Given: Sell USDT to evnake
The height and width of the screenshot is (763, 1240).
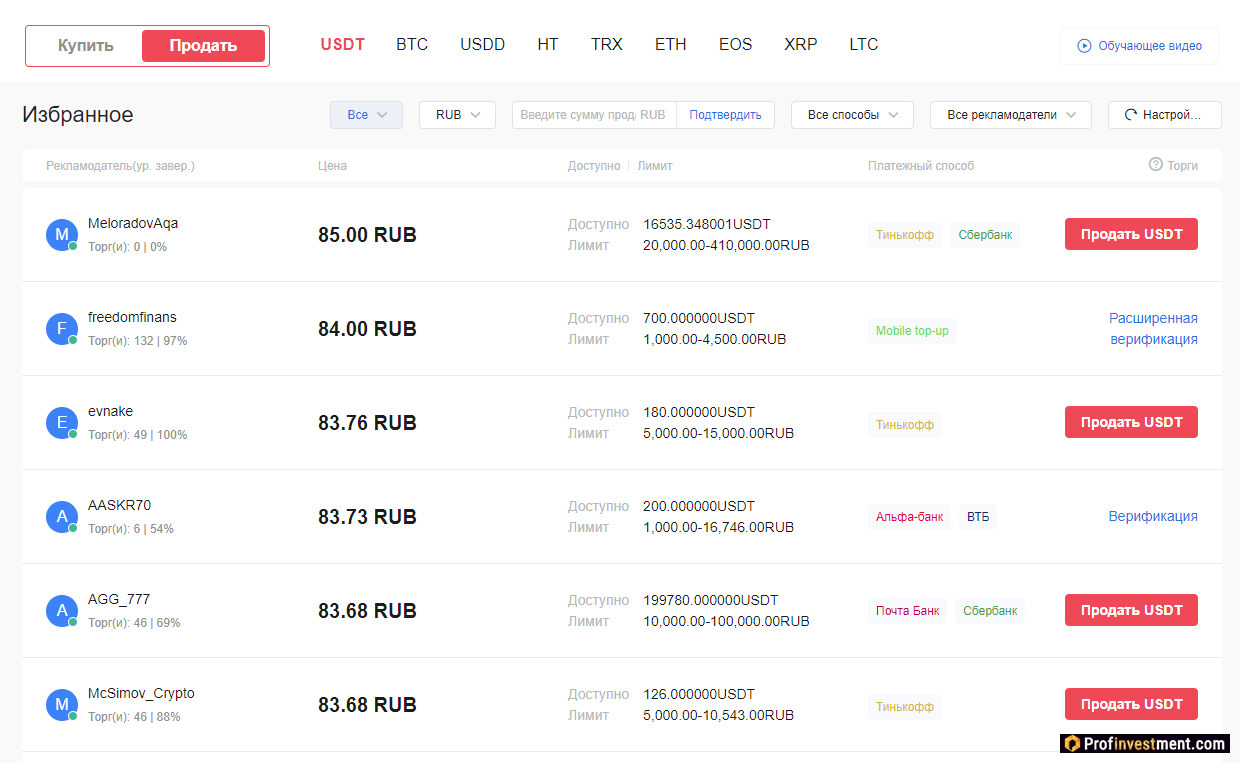Looking at the screenshot, I should [x=1131, y=422].
